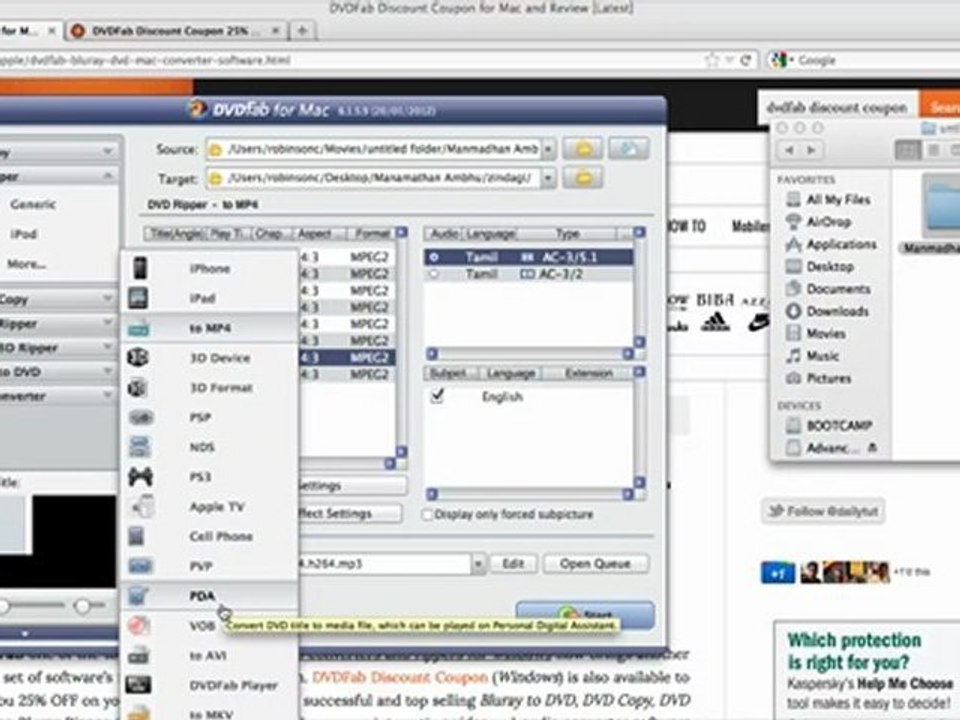Image resolution: width=960 pixels, height=720 pixels.
Task: Click the DVDFab Player icon
Action: tap(138, 684)
